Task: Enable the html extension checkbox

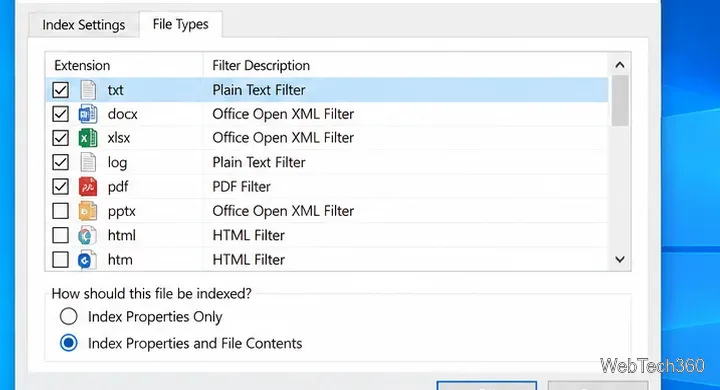Action: click(61, 235)
